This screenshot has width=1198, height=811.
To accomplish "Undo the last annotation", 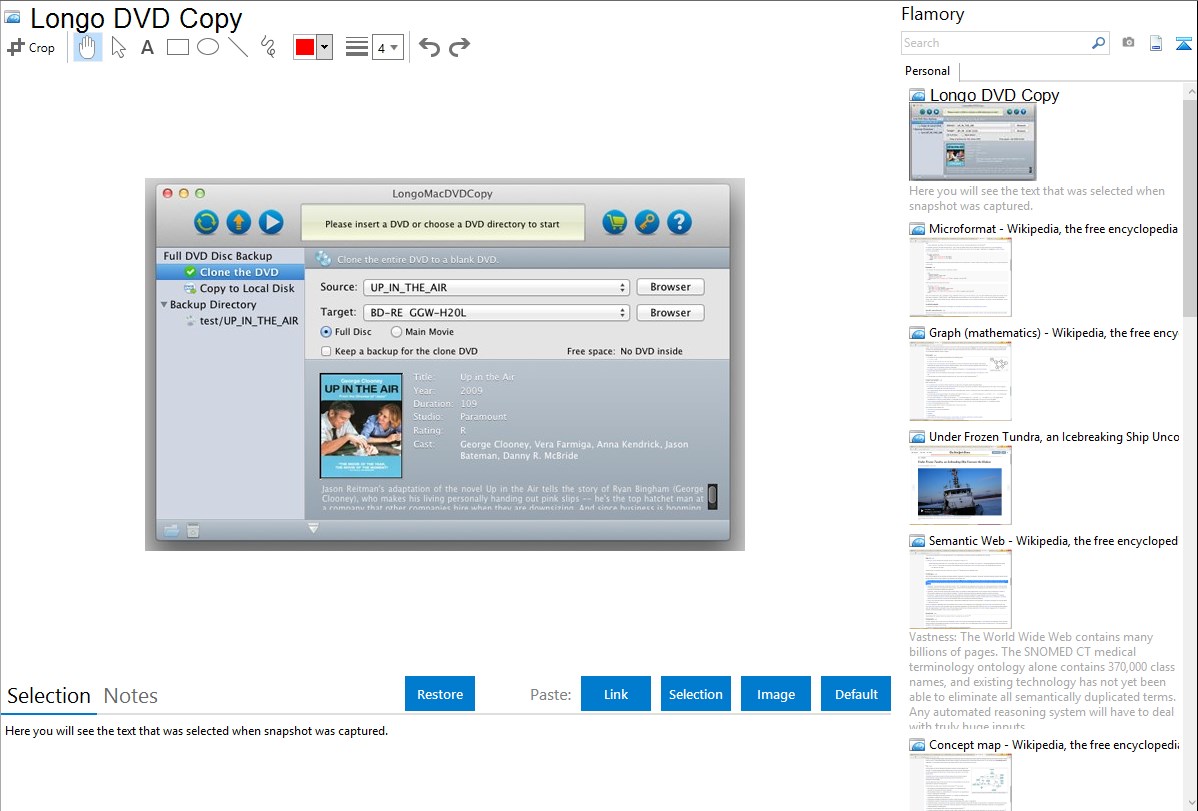I will point(429,47).
